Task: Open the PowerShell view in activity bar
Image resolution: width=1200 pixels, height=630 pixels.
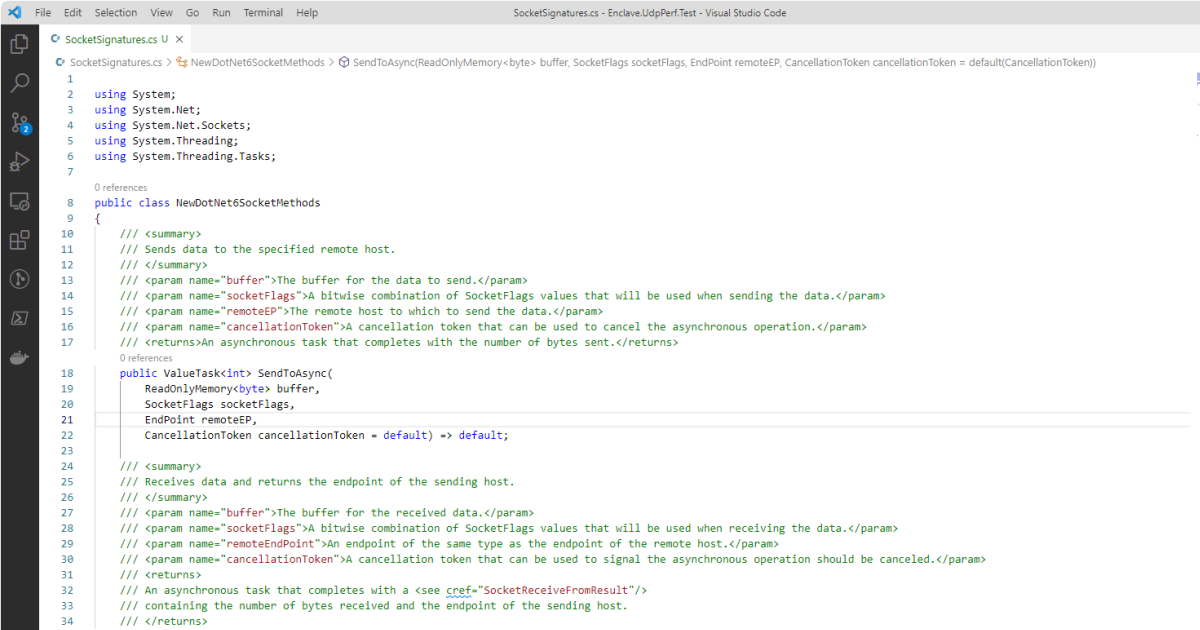Action: 19,318
